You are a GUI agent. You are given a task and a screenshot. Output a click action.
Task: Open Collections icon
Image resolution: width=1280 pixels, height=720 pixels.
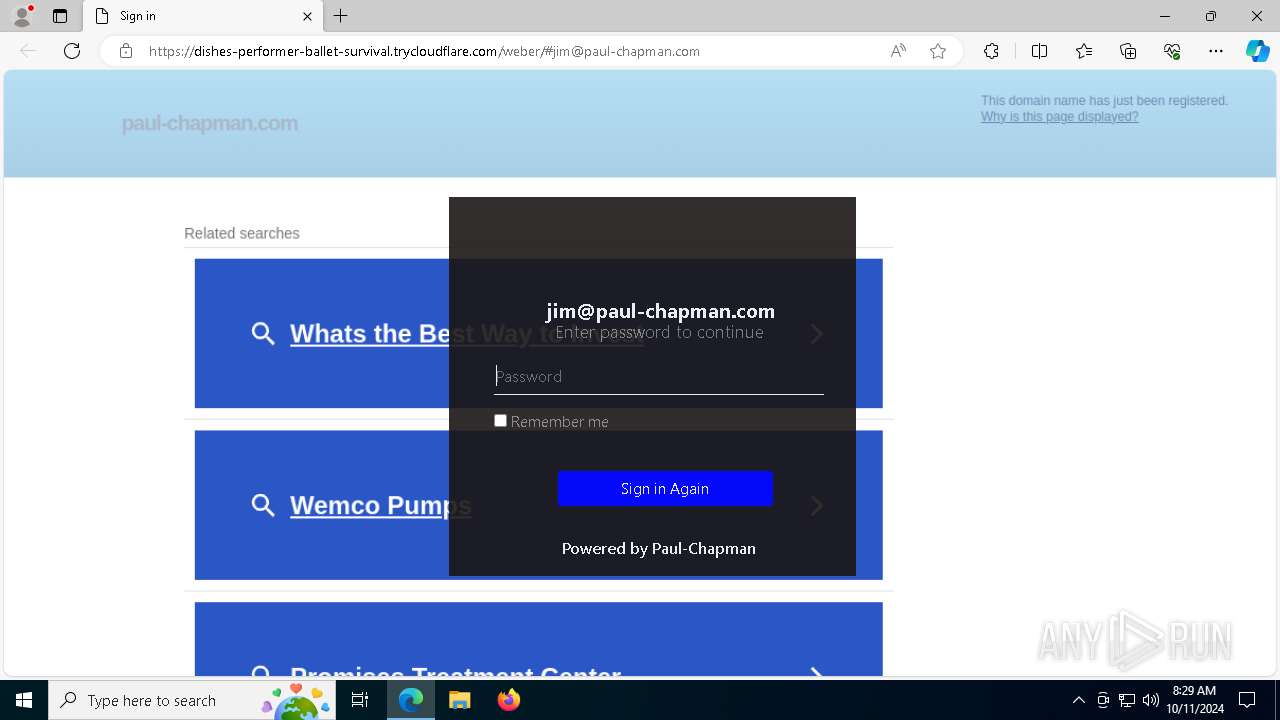pos(1128,51)
